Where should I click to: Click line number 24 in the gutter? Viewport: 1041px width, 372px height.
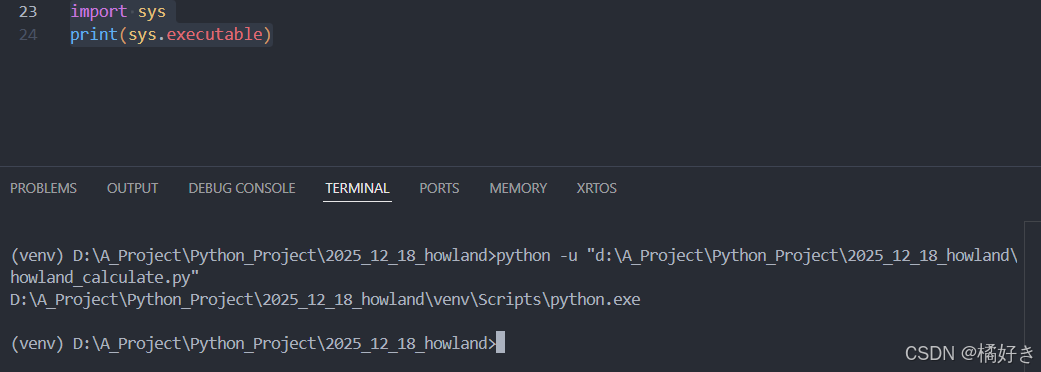point(28,35)
